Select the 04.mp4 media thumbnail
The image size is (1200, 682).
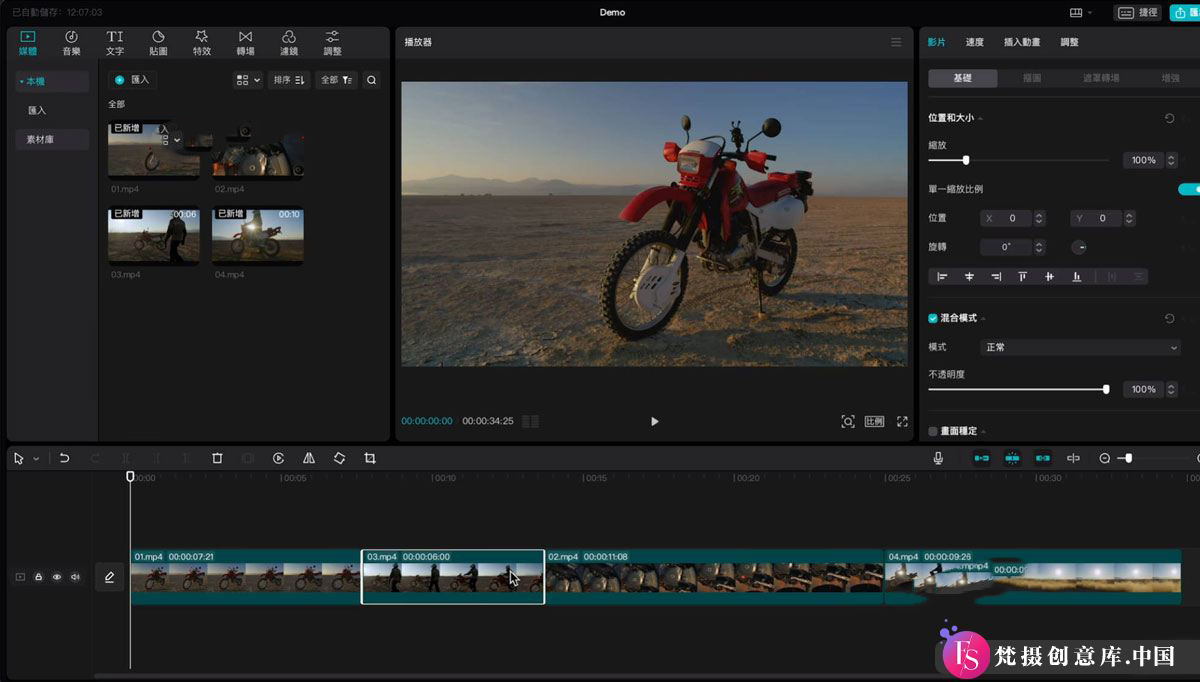[x=258, y=235]
